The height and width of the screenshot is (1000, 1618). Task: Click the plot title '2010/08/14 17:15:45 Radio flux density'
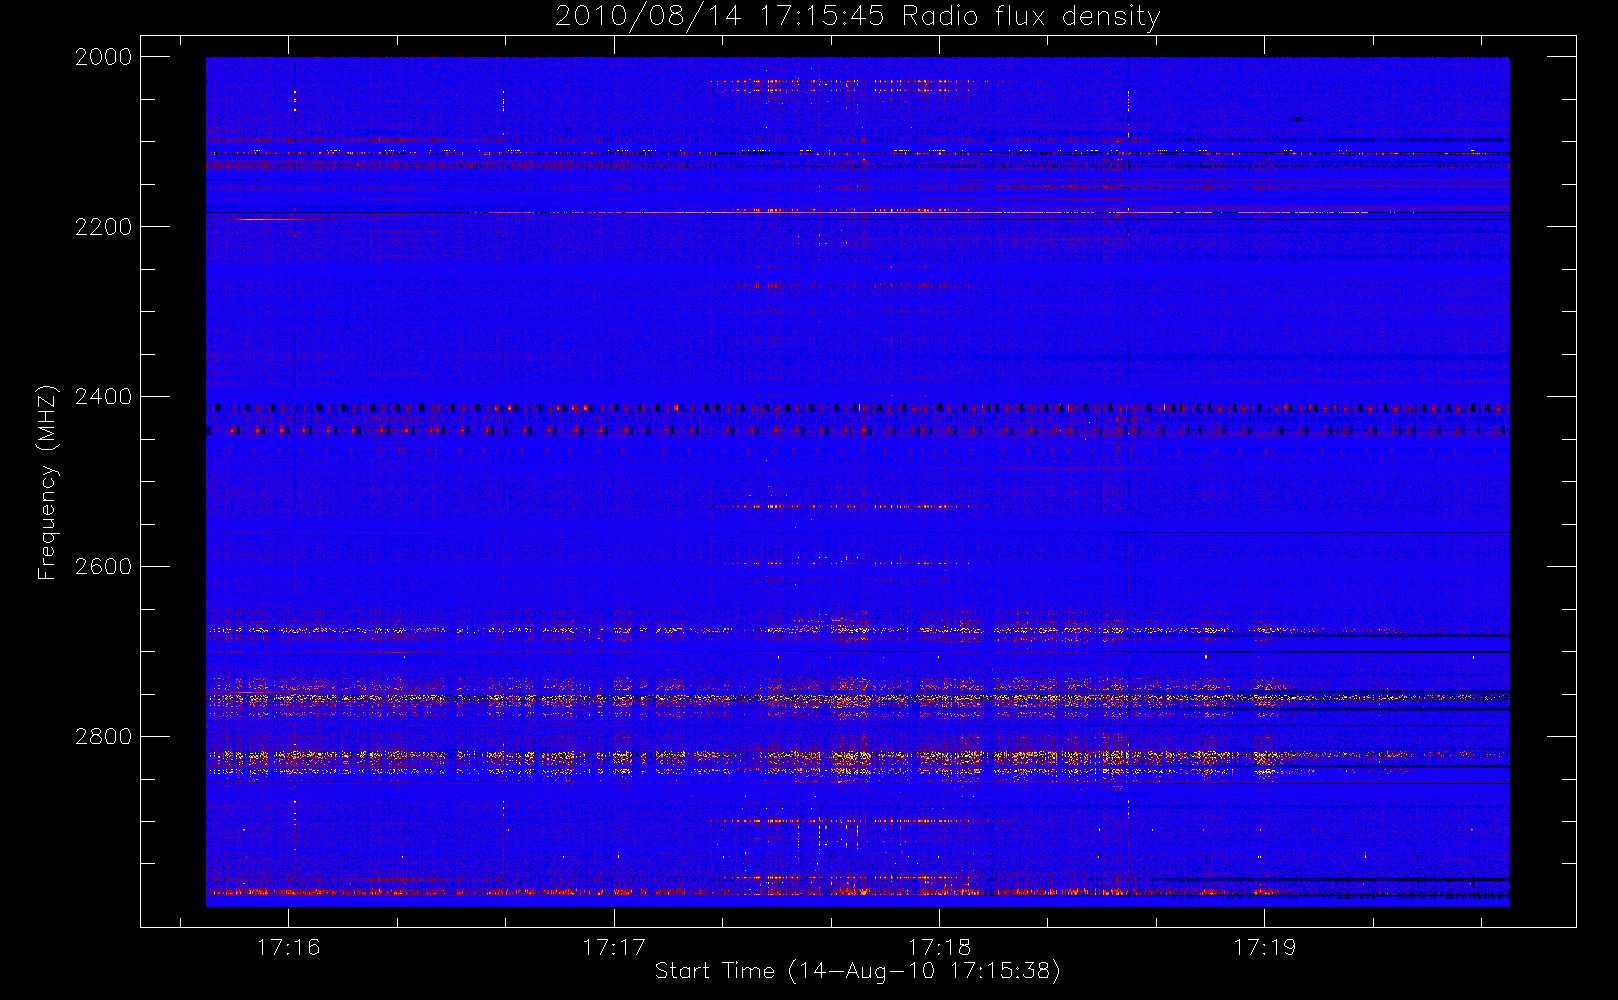(x=858, y=16)
